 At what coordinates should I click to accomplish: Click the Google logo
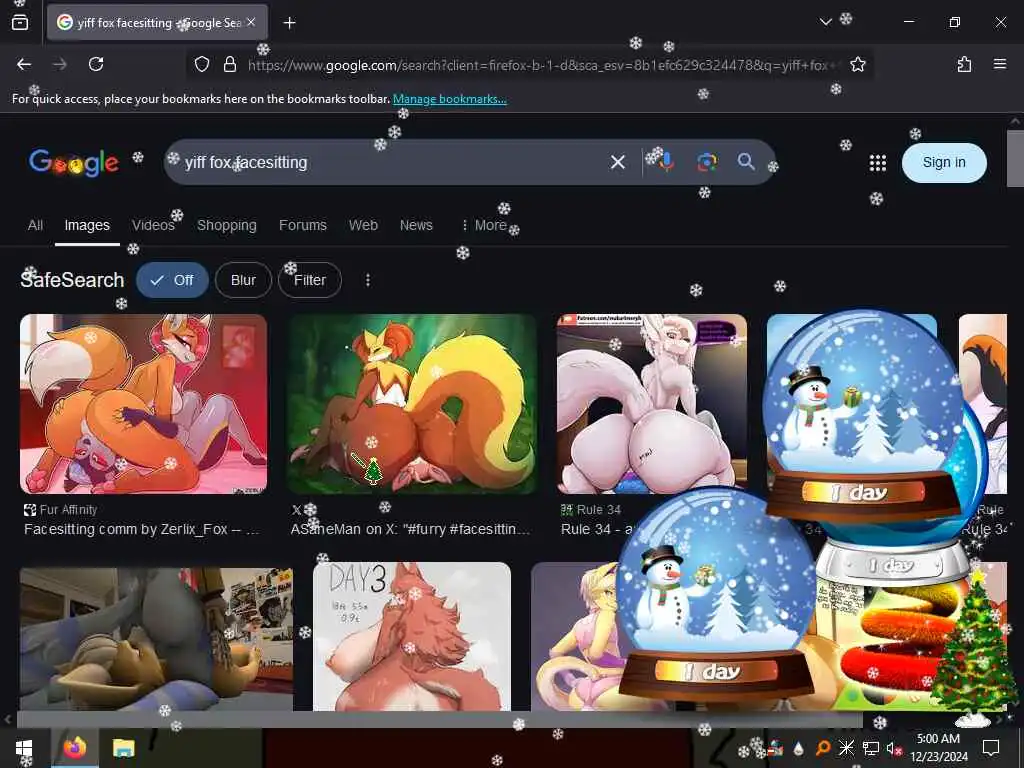click(x=74, y=163)
